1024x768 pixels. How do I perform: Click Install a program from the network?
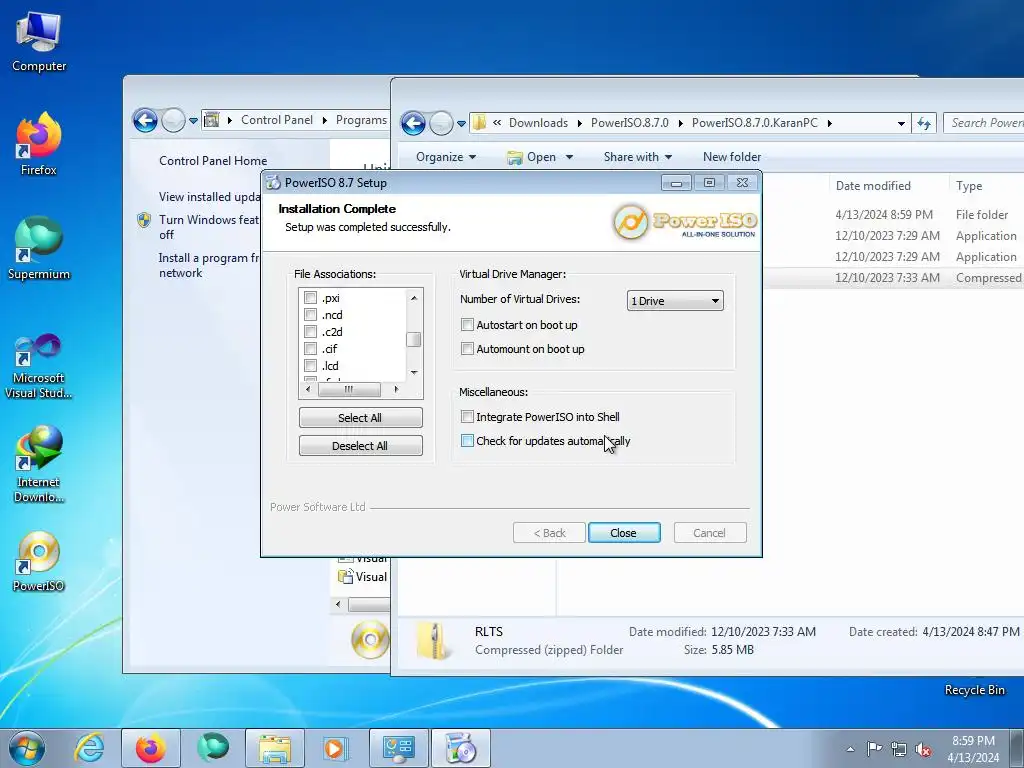tap(208, 265)
